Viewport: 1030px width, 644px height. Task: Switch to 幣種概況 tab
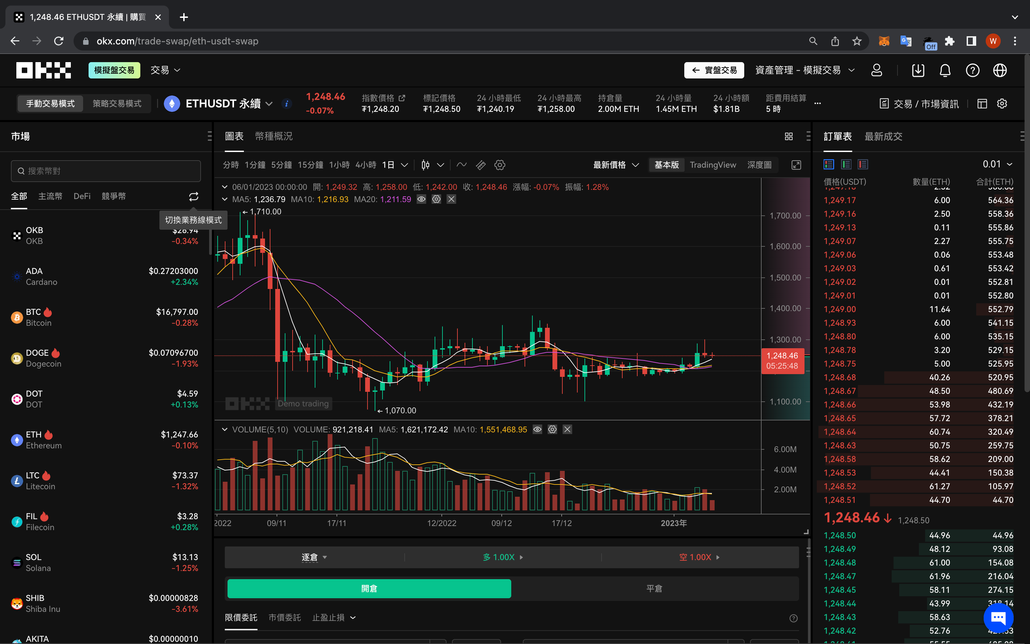(273, 136)
